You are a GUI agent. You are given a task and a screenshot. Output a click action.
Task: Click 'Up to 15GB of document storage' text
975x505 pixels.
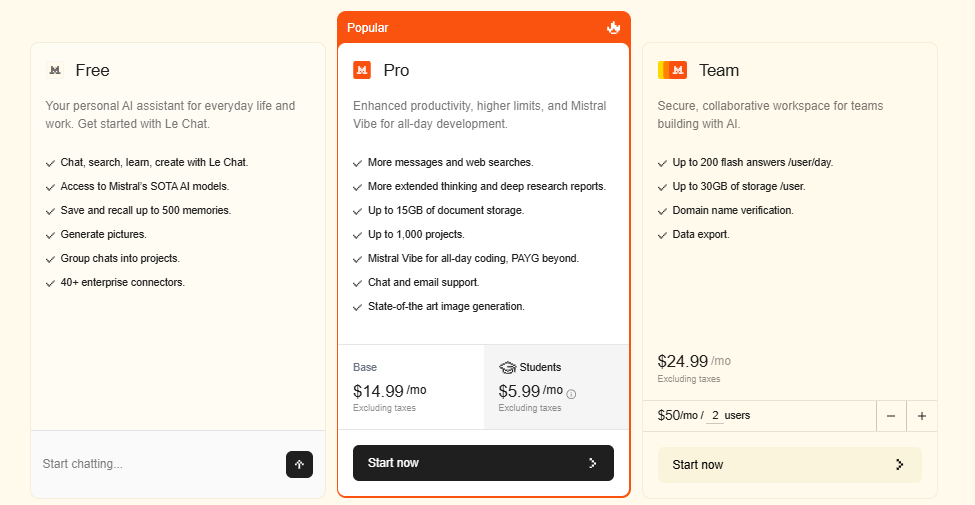point(446,210)
